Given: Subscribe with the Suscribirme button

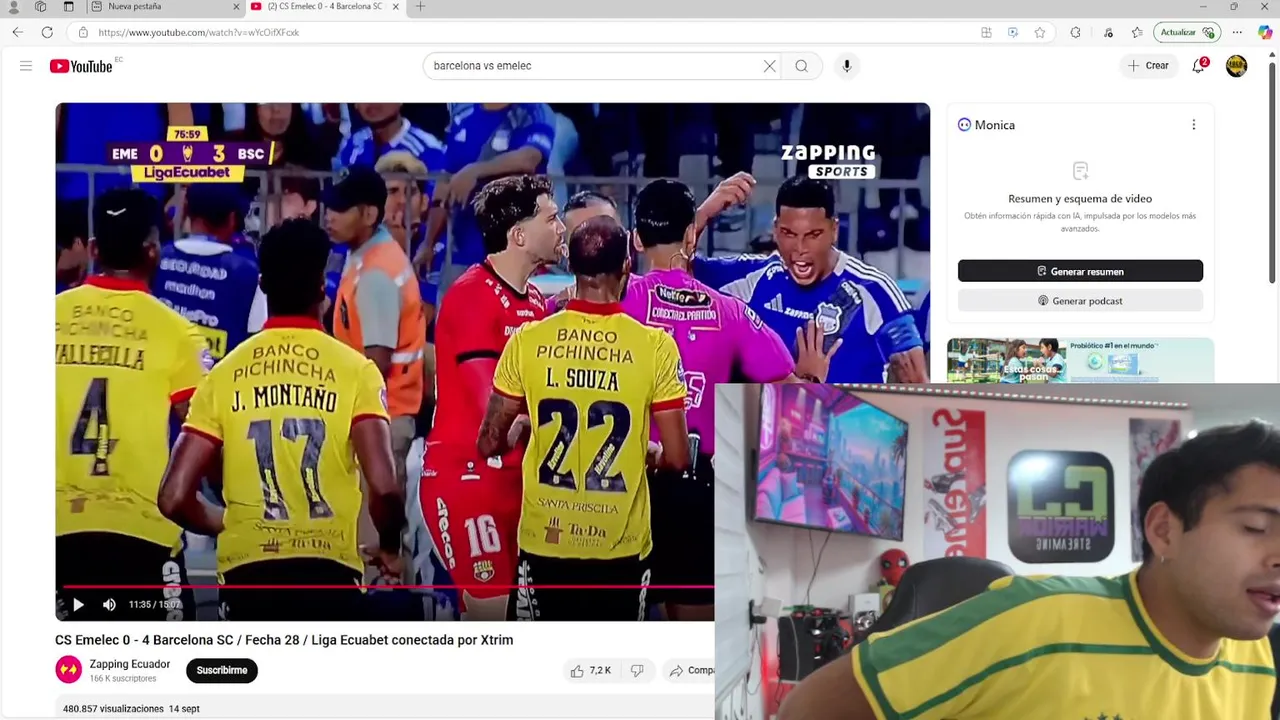Looking at the screenshot, I should [x=222, y=670].
